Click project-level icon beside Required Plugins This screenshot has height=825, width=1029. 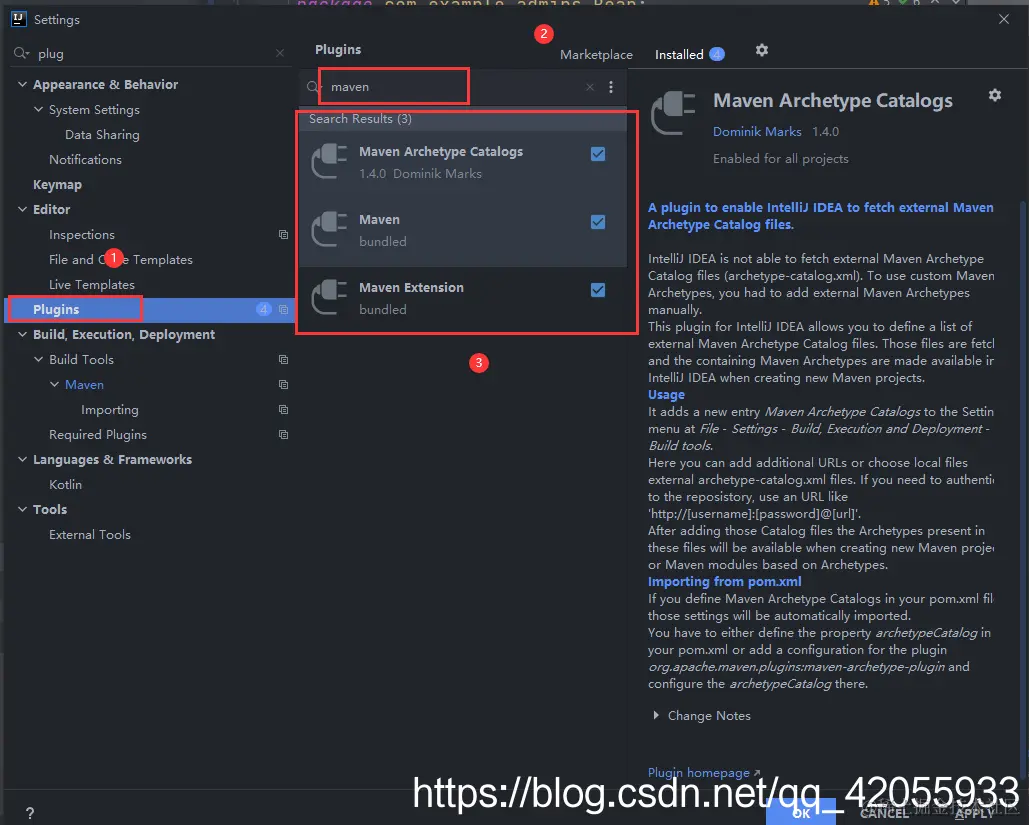284,434
